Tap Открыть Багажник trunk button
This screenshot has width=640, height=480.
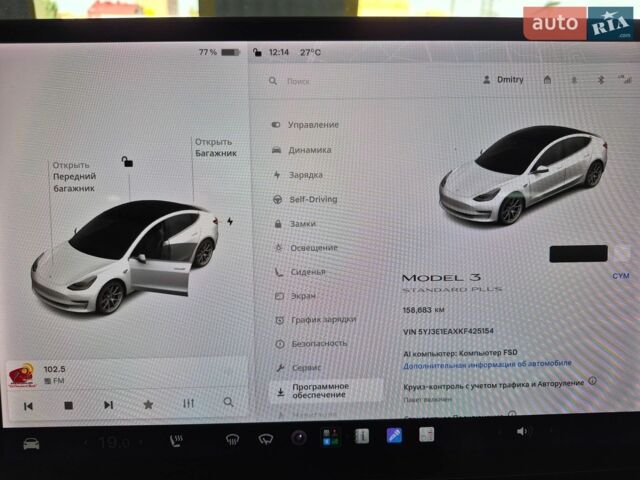coord(216,147)
